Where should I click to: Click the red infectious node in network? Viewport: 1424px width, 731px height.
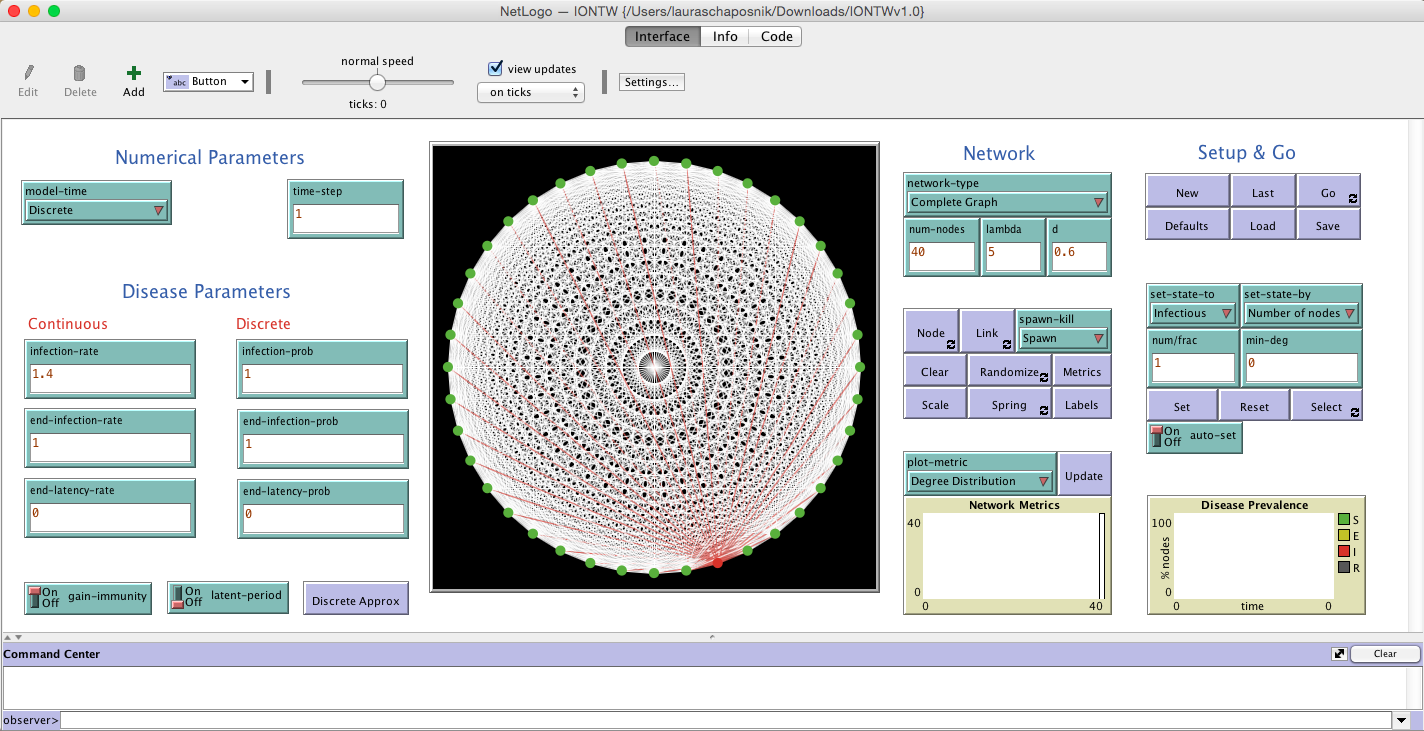[x=717, y=563]
